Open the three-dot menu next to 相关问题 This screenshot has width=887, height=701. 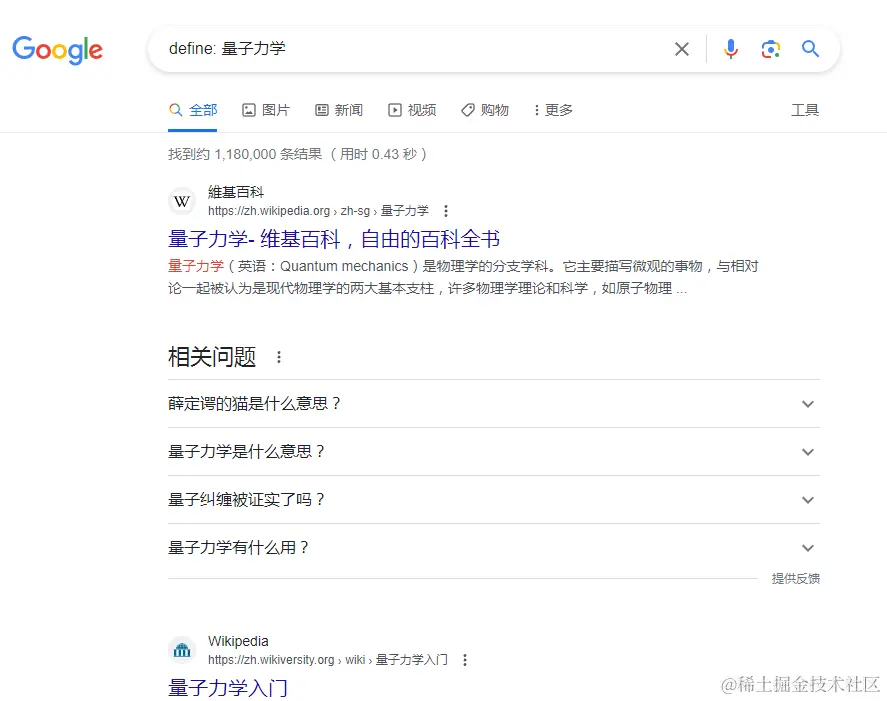tap(279, 357)
